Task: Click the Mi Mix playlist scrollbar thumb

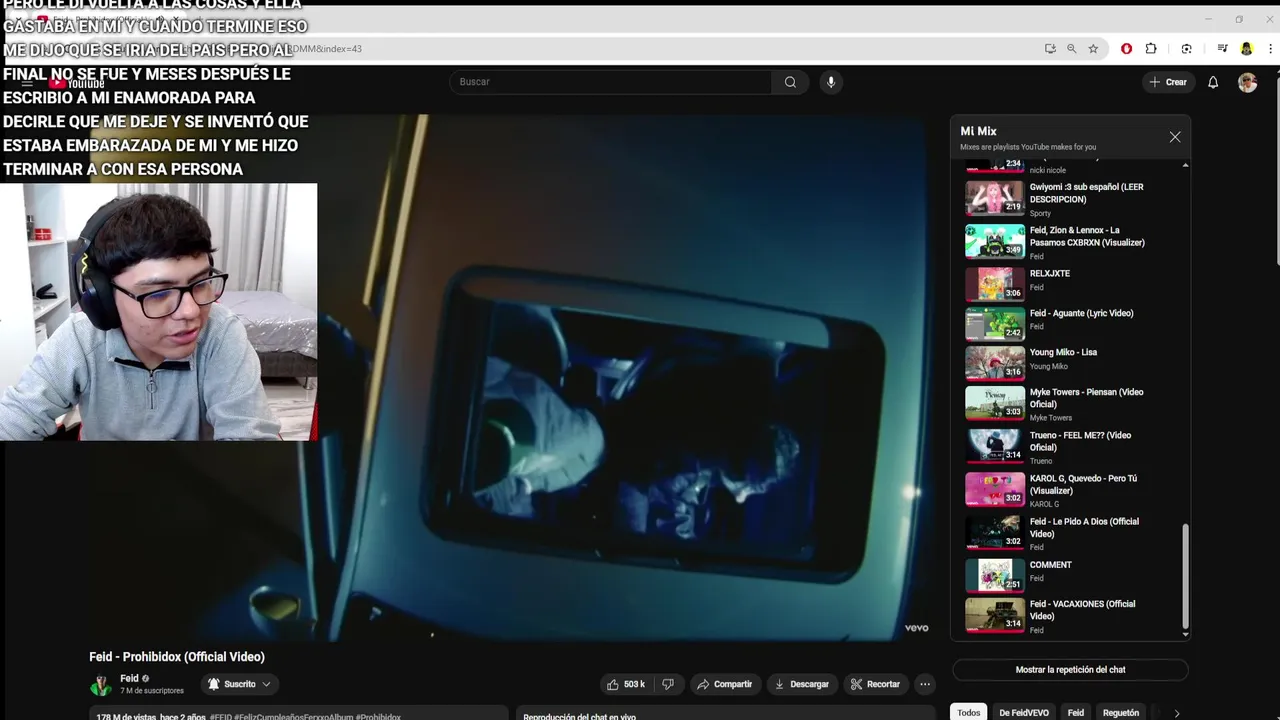Action: pyautogui.click(x=1186, y=574)
